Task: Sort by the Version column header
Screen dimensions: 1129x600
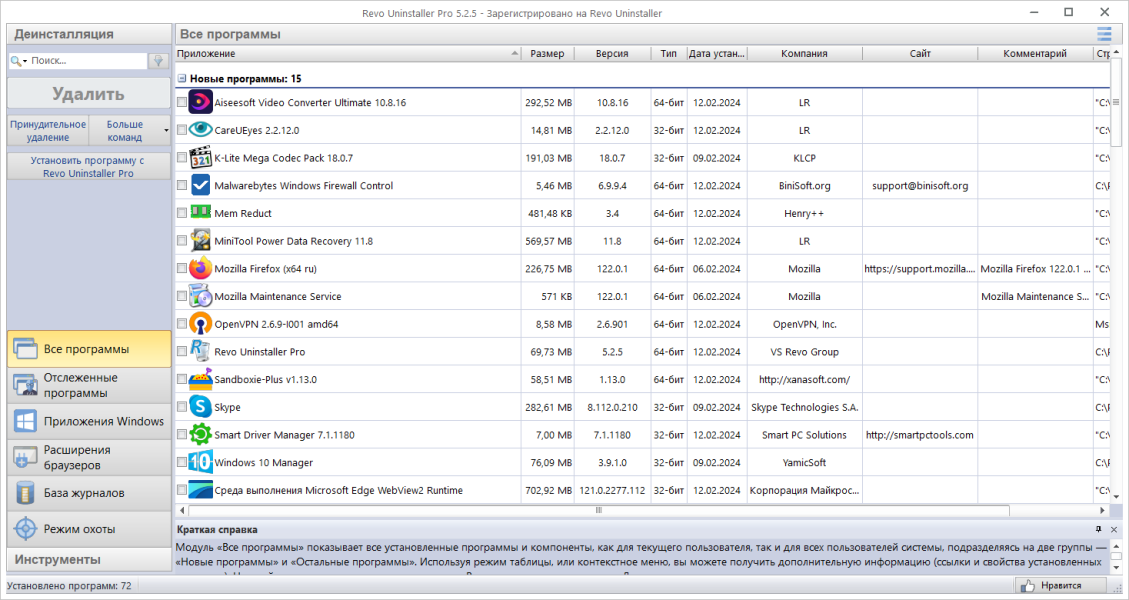Action: click(x=612, y=53)
